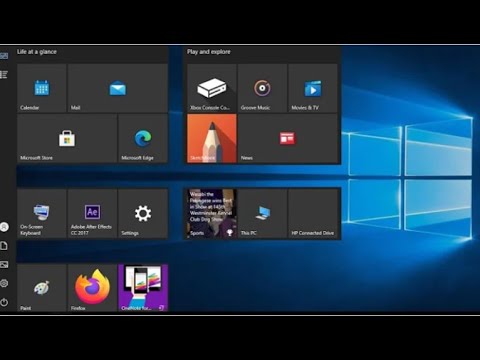Switch to the pinned tiles view
Viewport: 480px width, 360px height.
(4, 56)
